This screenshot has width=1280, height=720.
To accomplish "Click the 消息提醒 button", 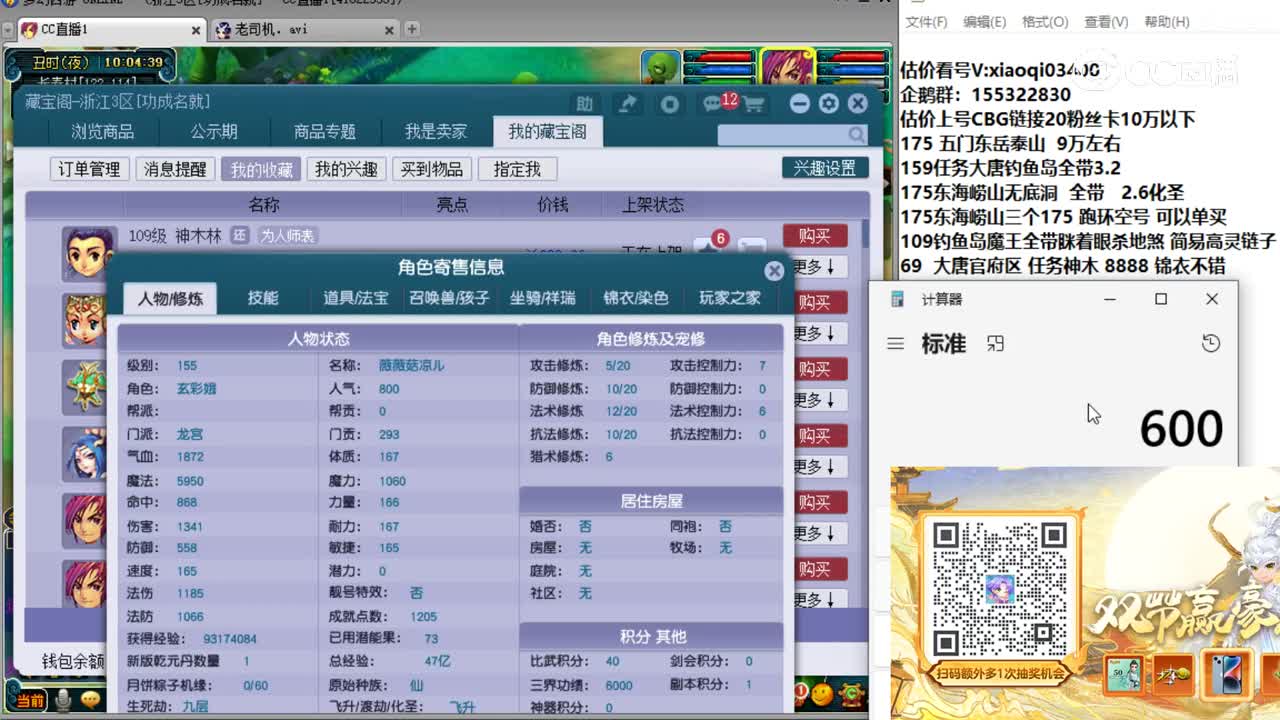I will [x=175, y=169].
